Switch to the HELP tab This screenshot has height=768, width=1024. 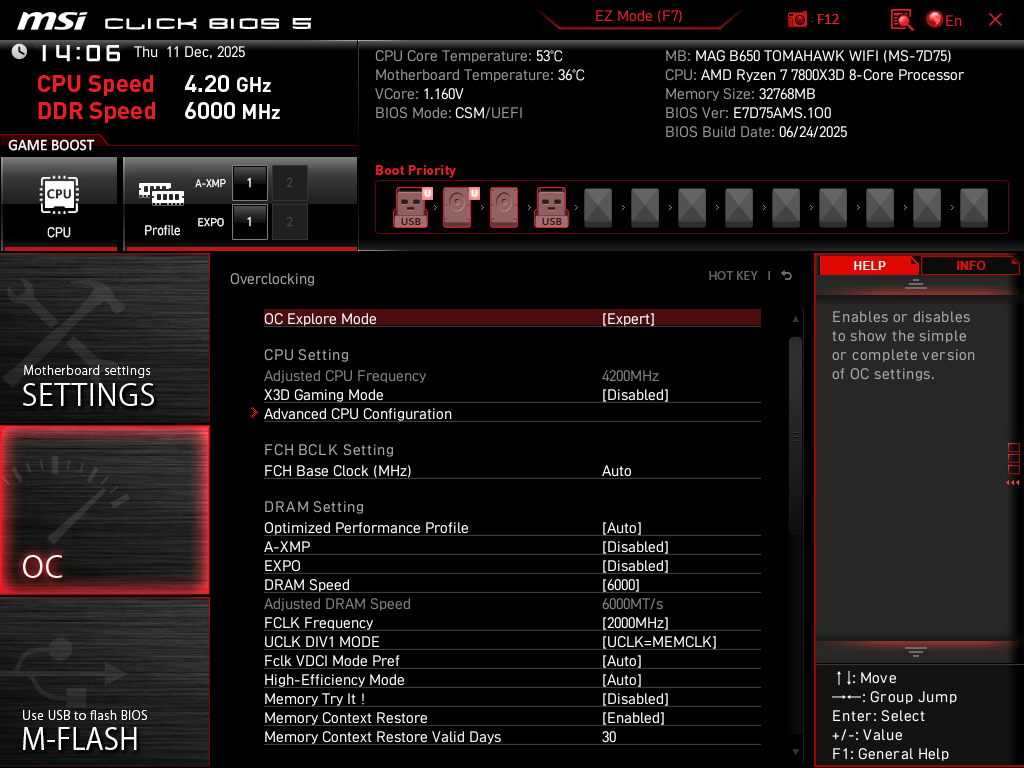coord(869,265)
